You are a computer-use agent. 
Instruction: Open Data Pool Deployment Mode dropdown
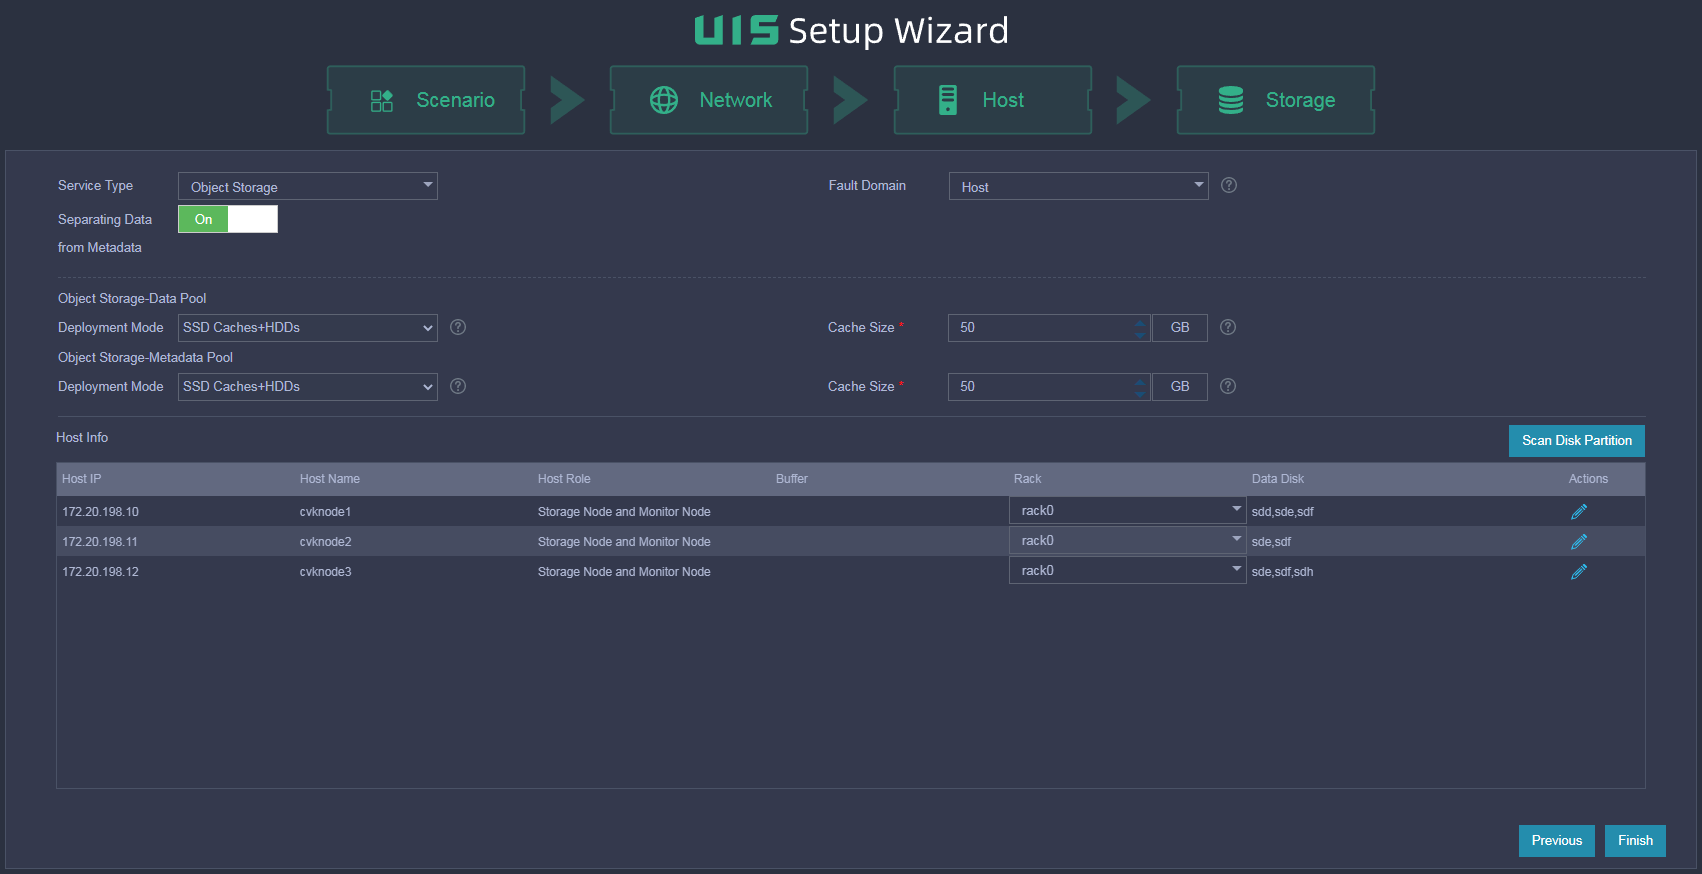pyautogui.click(x=308, y=328)
